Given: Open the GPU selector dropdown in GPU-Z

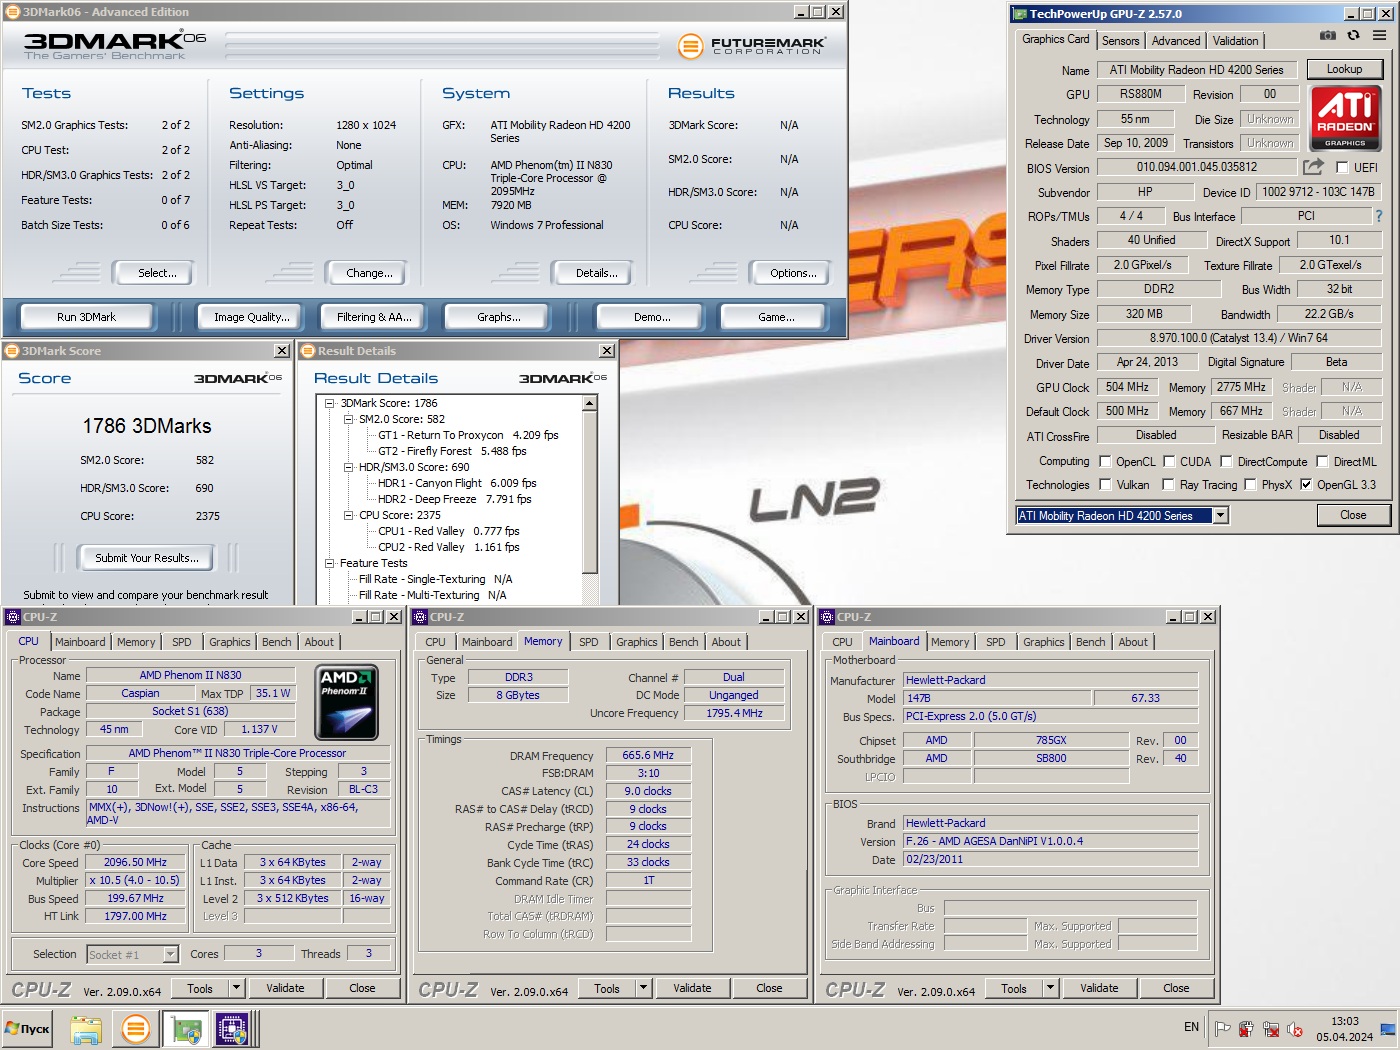Looking at the screenshot, I should click(x=1220, y=516).
